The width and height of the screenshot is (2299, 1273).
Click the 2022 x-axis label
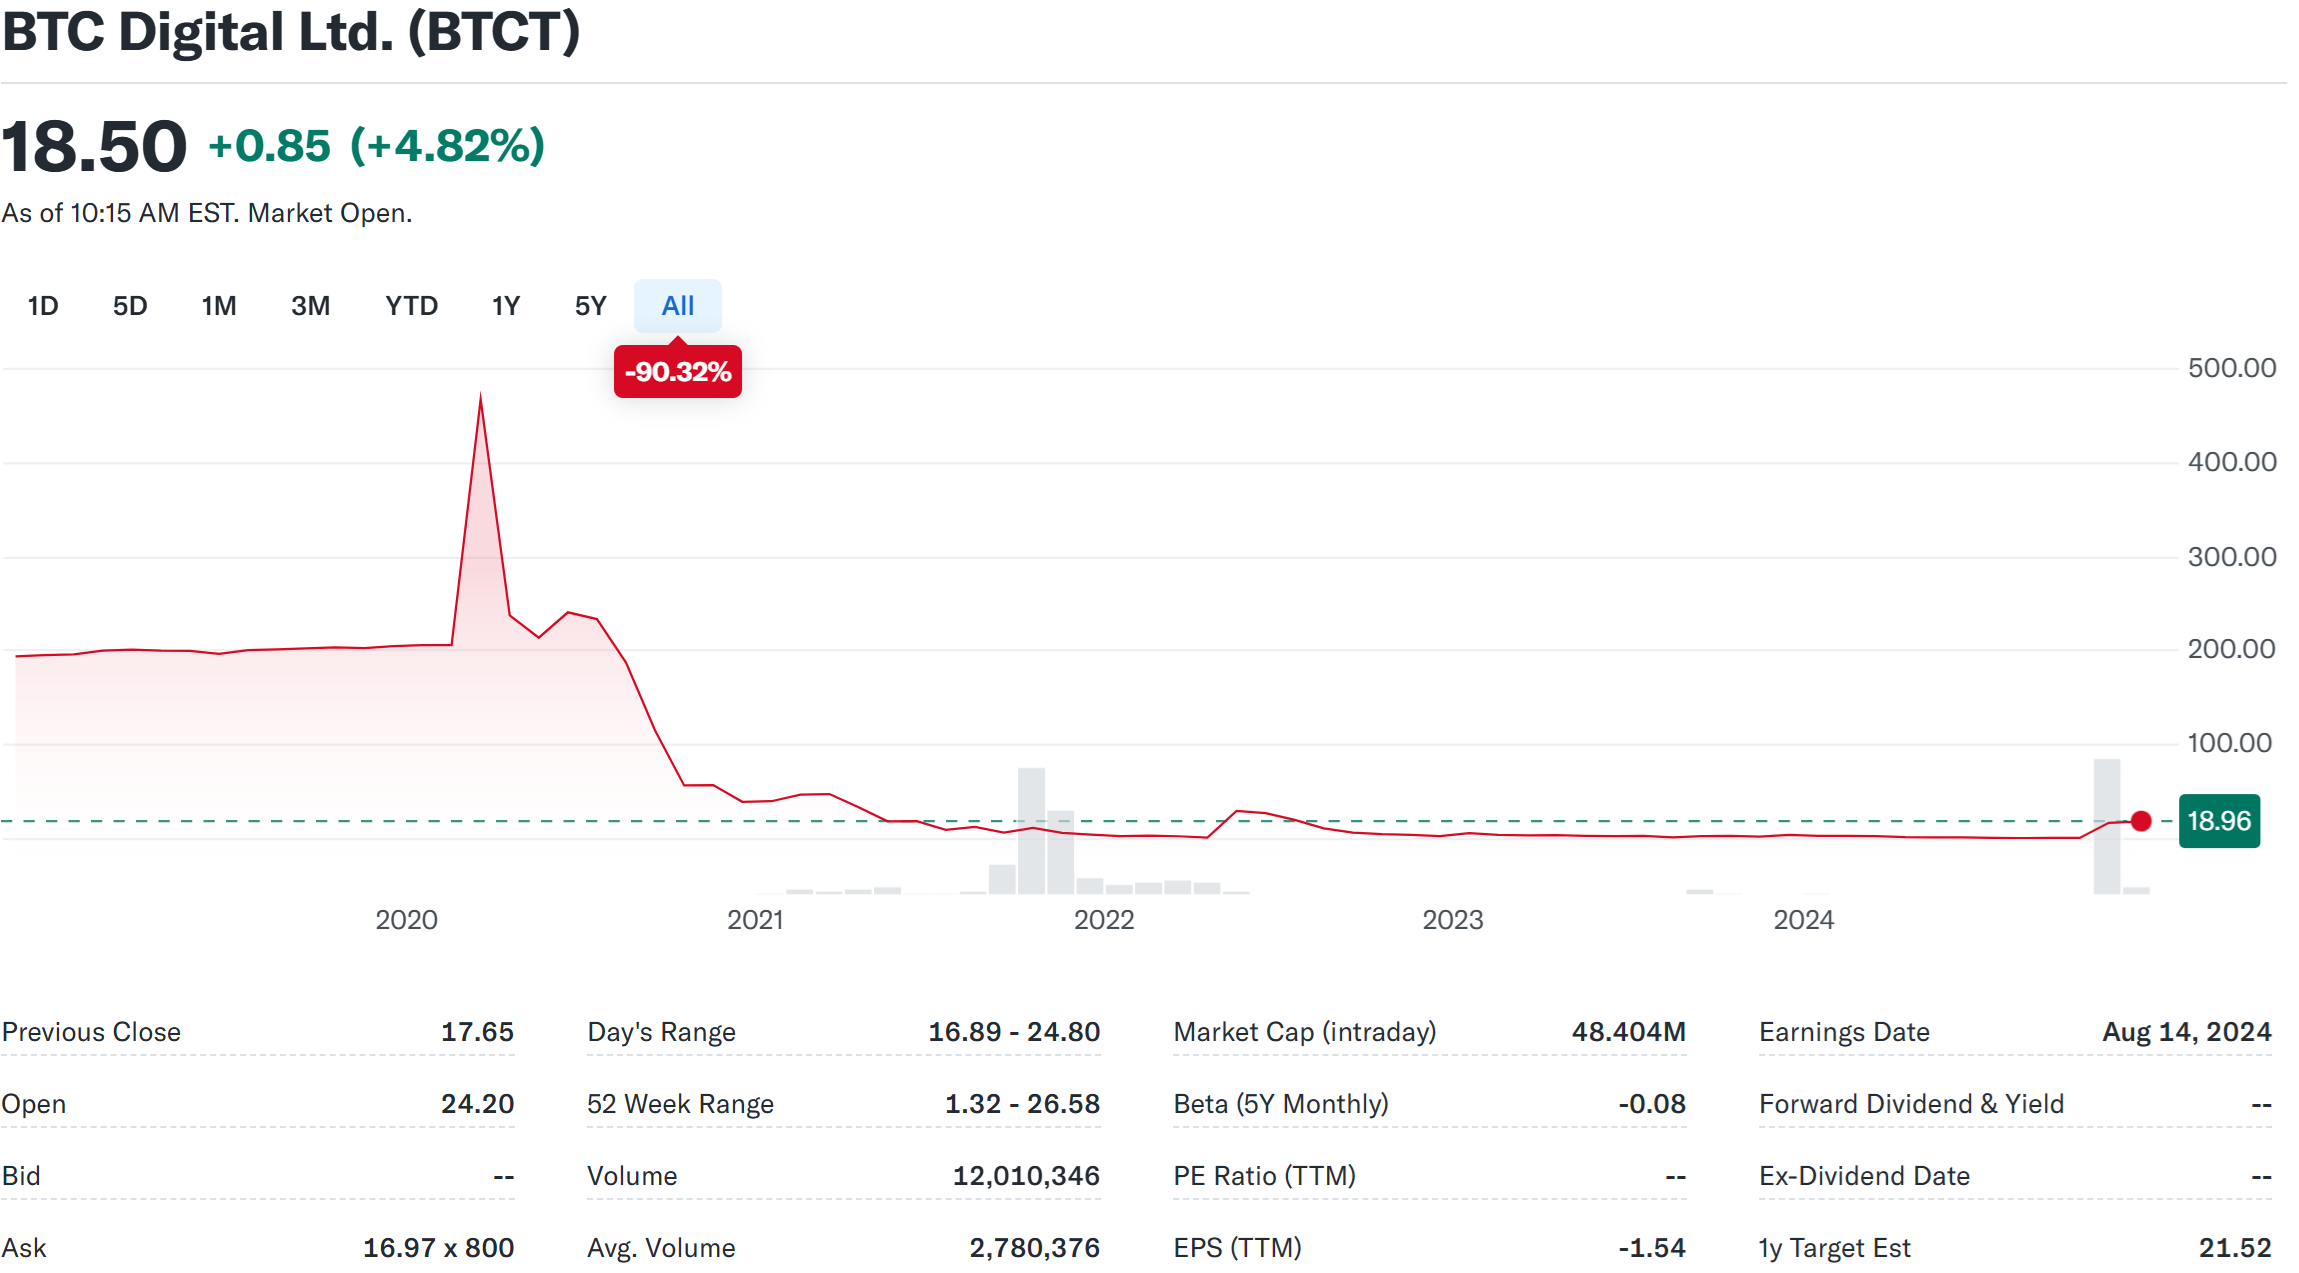pyautogui.click(x=1104, y=920)
